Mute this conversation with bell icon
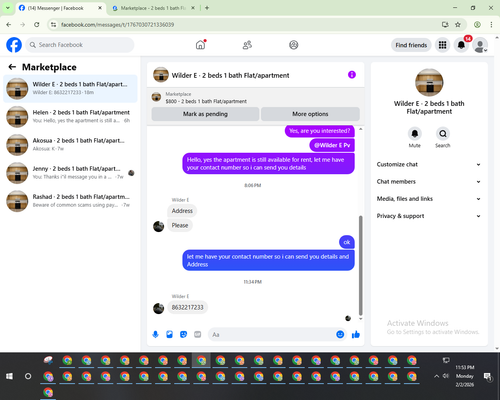 [415, 134]
